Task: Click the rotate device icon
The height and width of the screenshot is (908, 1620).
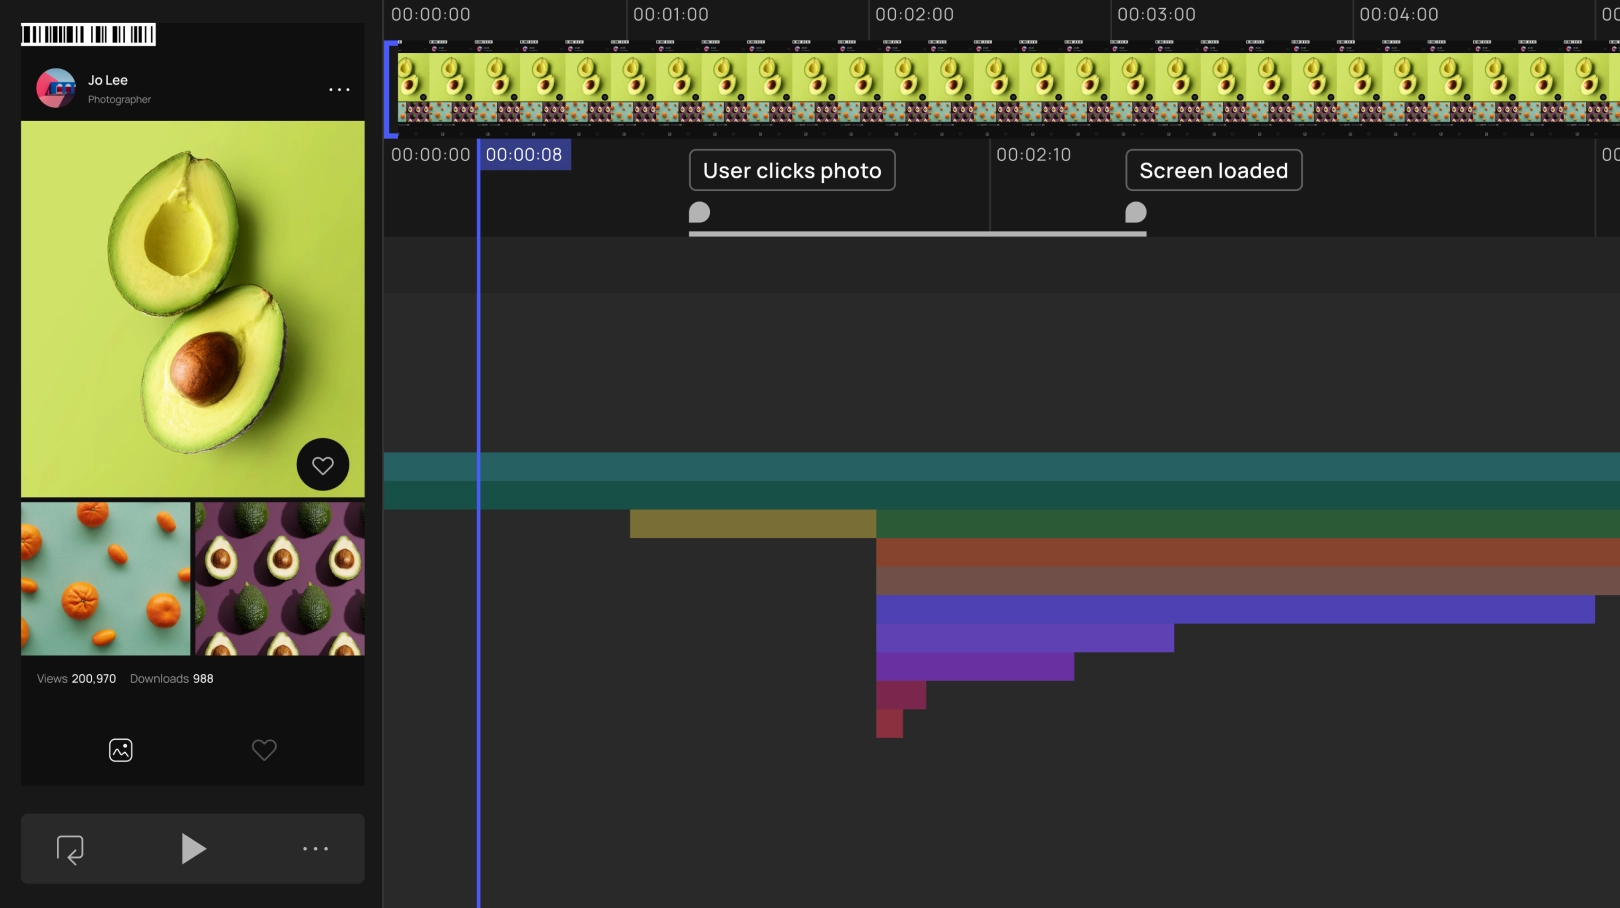Action: [x=70, y=849]
